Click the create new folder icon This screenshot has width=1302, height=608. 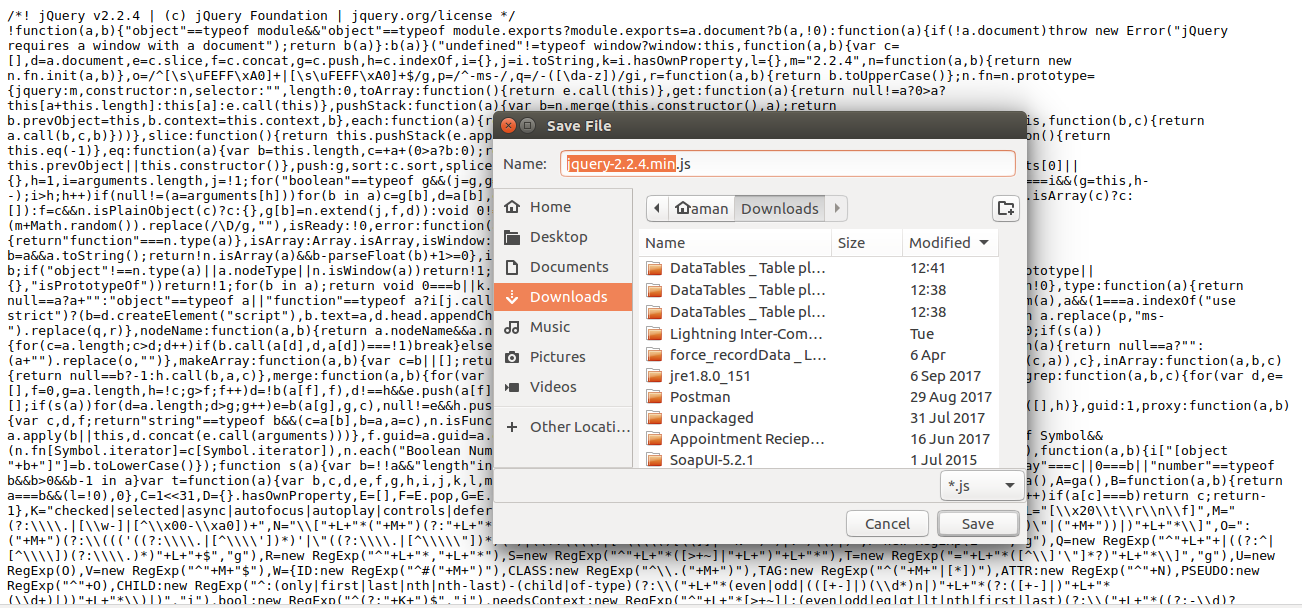coord(1005,208)
